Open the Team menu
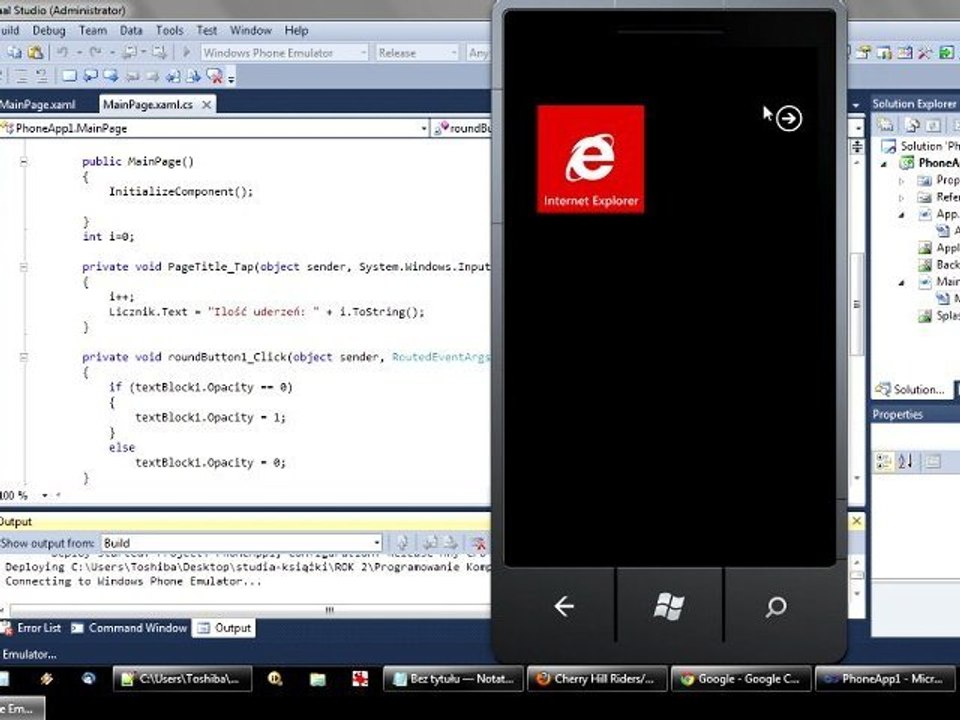960x720 pixels. pos(92,30)
